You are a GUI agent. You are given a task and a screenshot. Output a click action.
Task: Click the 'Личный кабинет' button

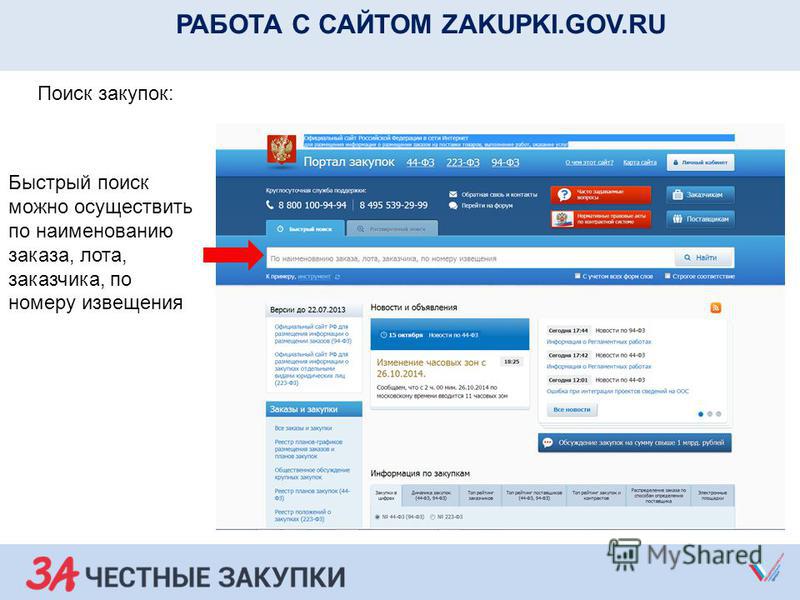(x=701, y=163)
